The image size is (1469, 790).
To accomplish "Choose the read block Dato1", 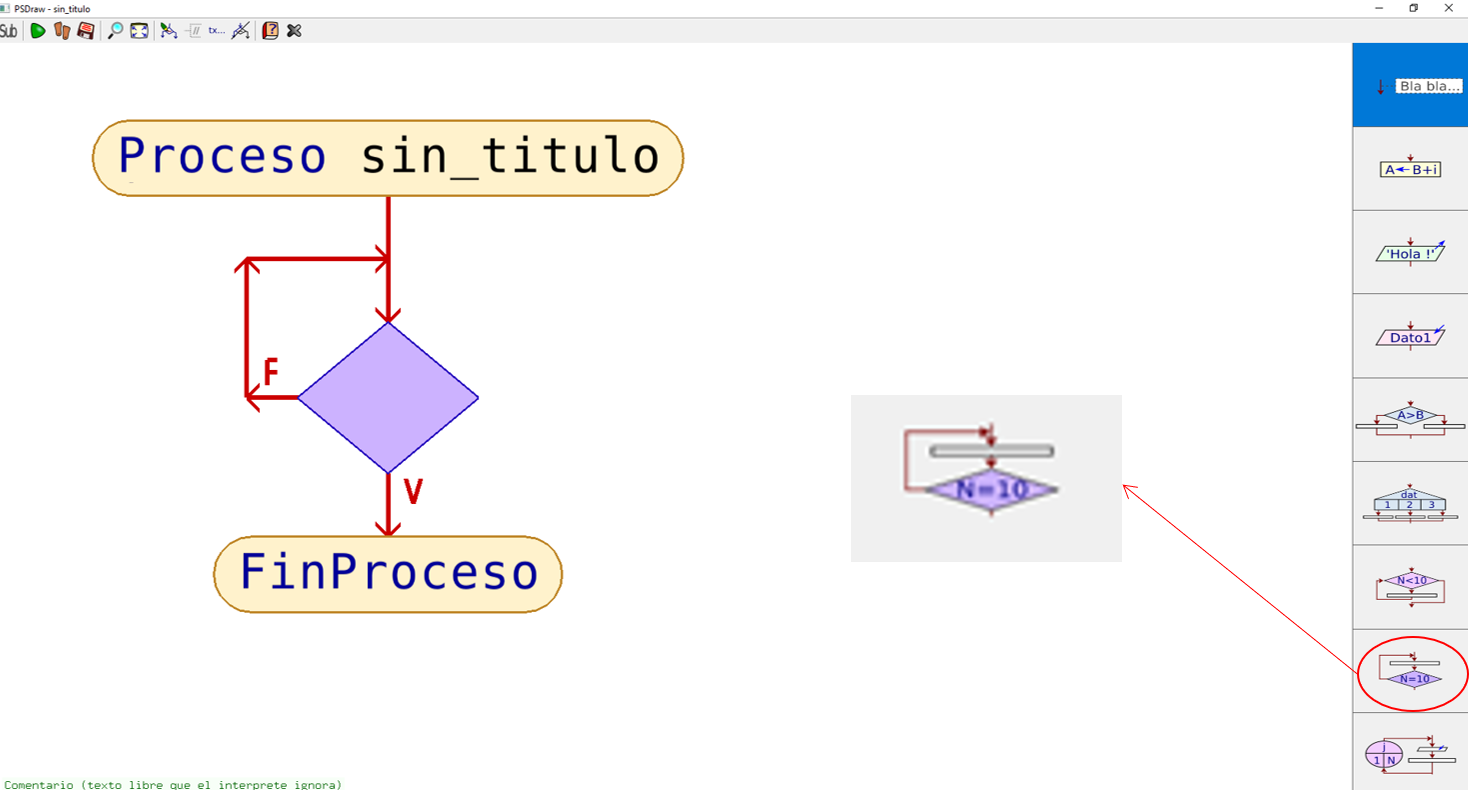I will click(1410, 336).
